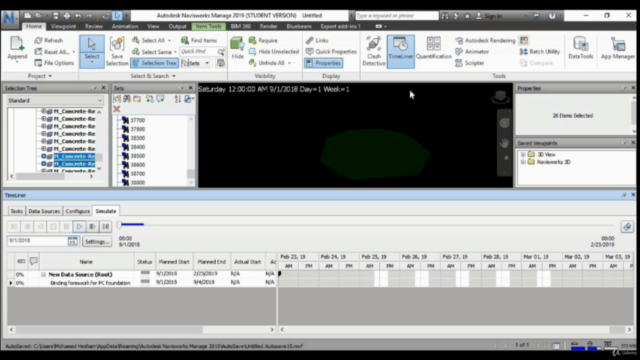Toggle the Properties panel button

[x=324, y=63]
